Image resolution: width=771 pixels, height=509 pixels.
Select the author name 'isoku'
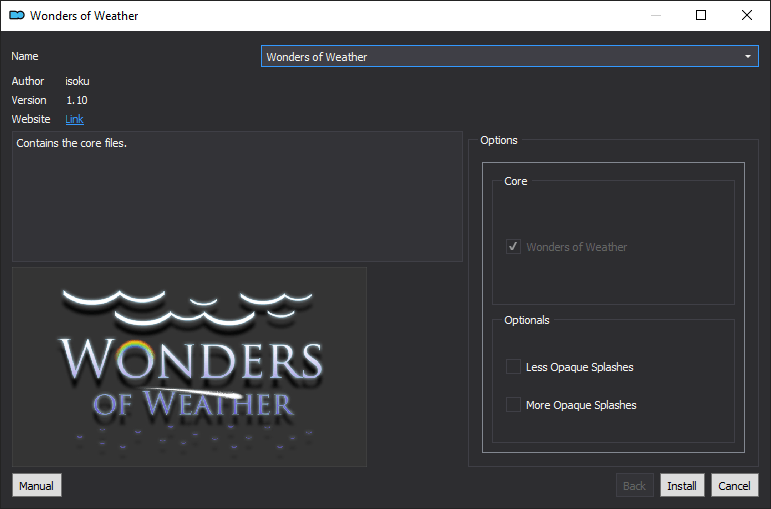tap(77, 81)
